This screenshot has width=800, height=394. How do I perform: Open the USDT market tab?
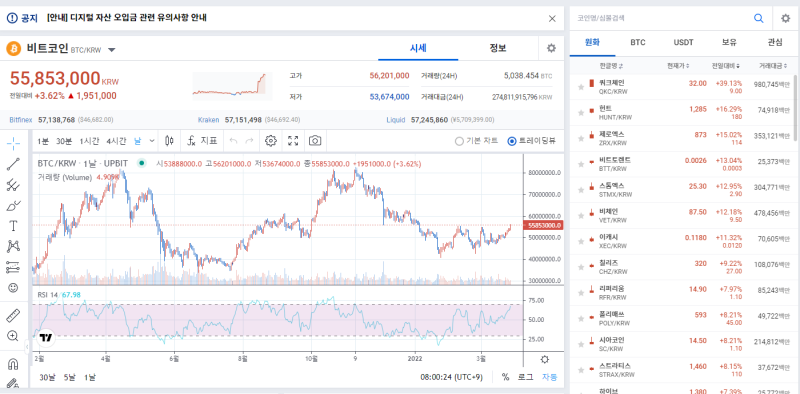click(x=683, y=42)
